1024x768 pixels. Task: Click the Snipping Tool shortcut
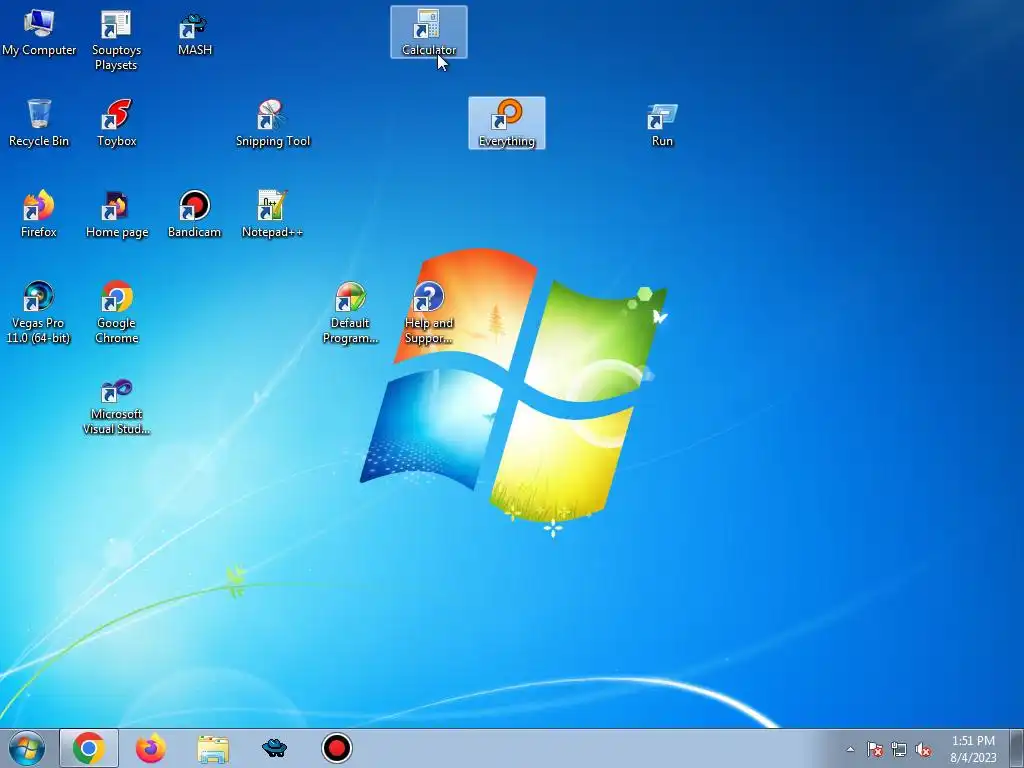[272, 123]
